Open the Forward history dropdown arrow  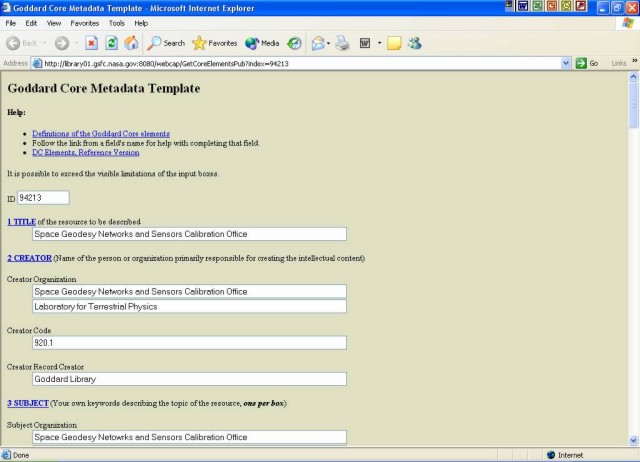tap(76, 43)
